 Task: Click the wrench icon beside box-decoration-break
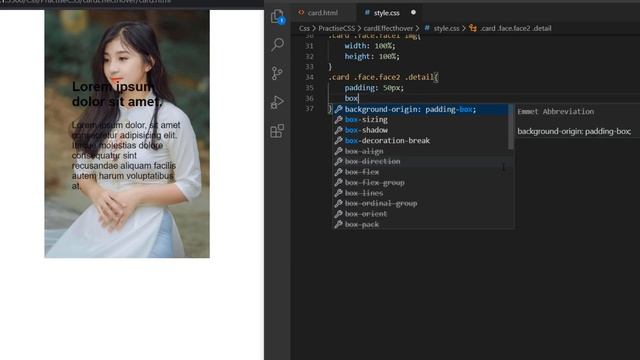(x=338, y=141)
